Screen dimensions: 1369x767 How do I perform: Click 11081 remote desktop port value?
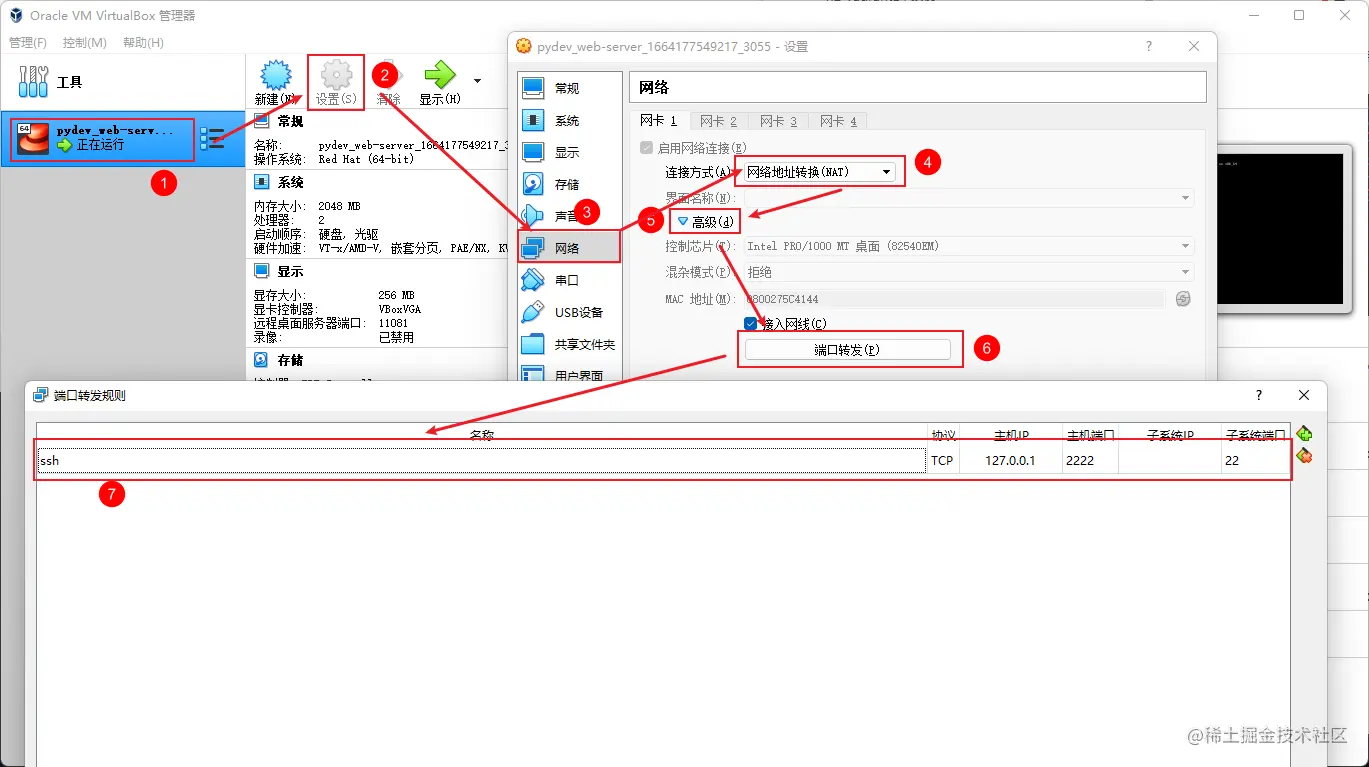click(393, 323)
